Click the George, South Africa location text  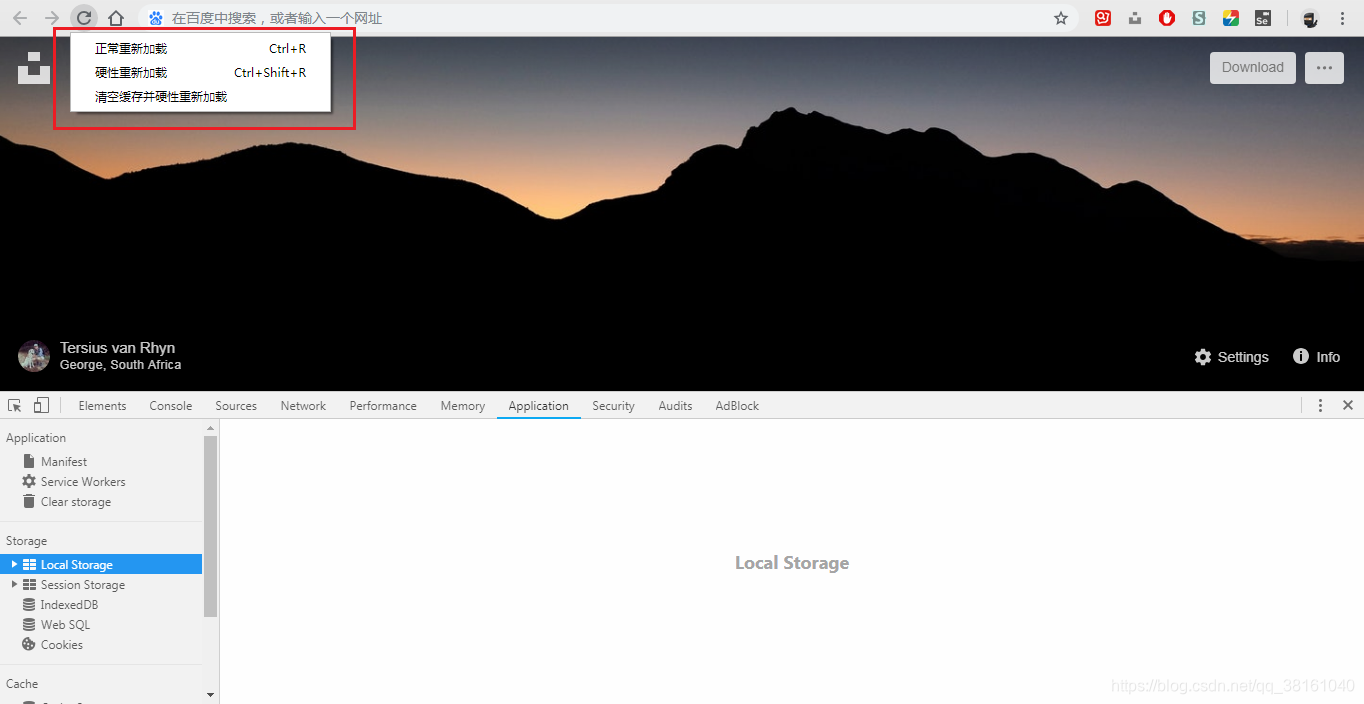point(120,365)
